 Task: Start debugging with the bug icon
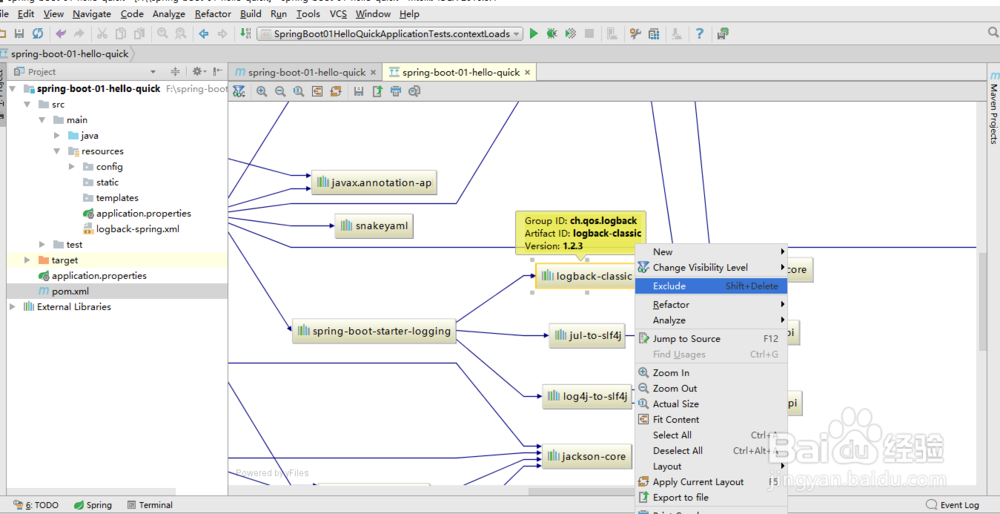(x=552, y=34)
